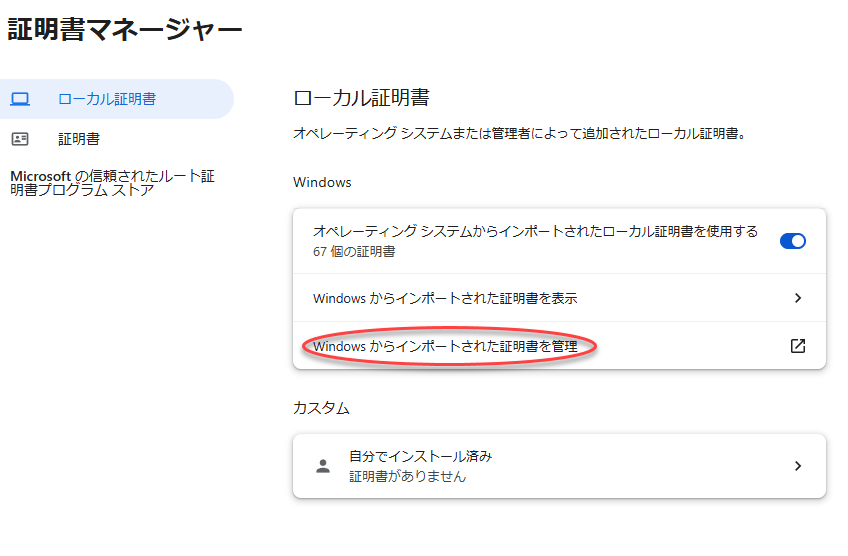The height and width of the screenshot is (556, 848).
Task: Click the person icon for 自分でインストール済み
Action: 322,466
